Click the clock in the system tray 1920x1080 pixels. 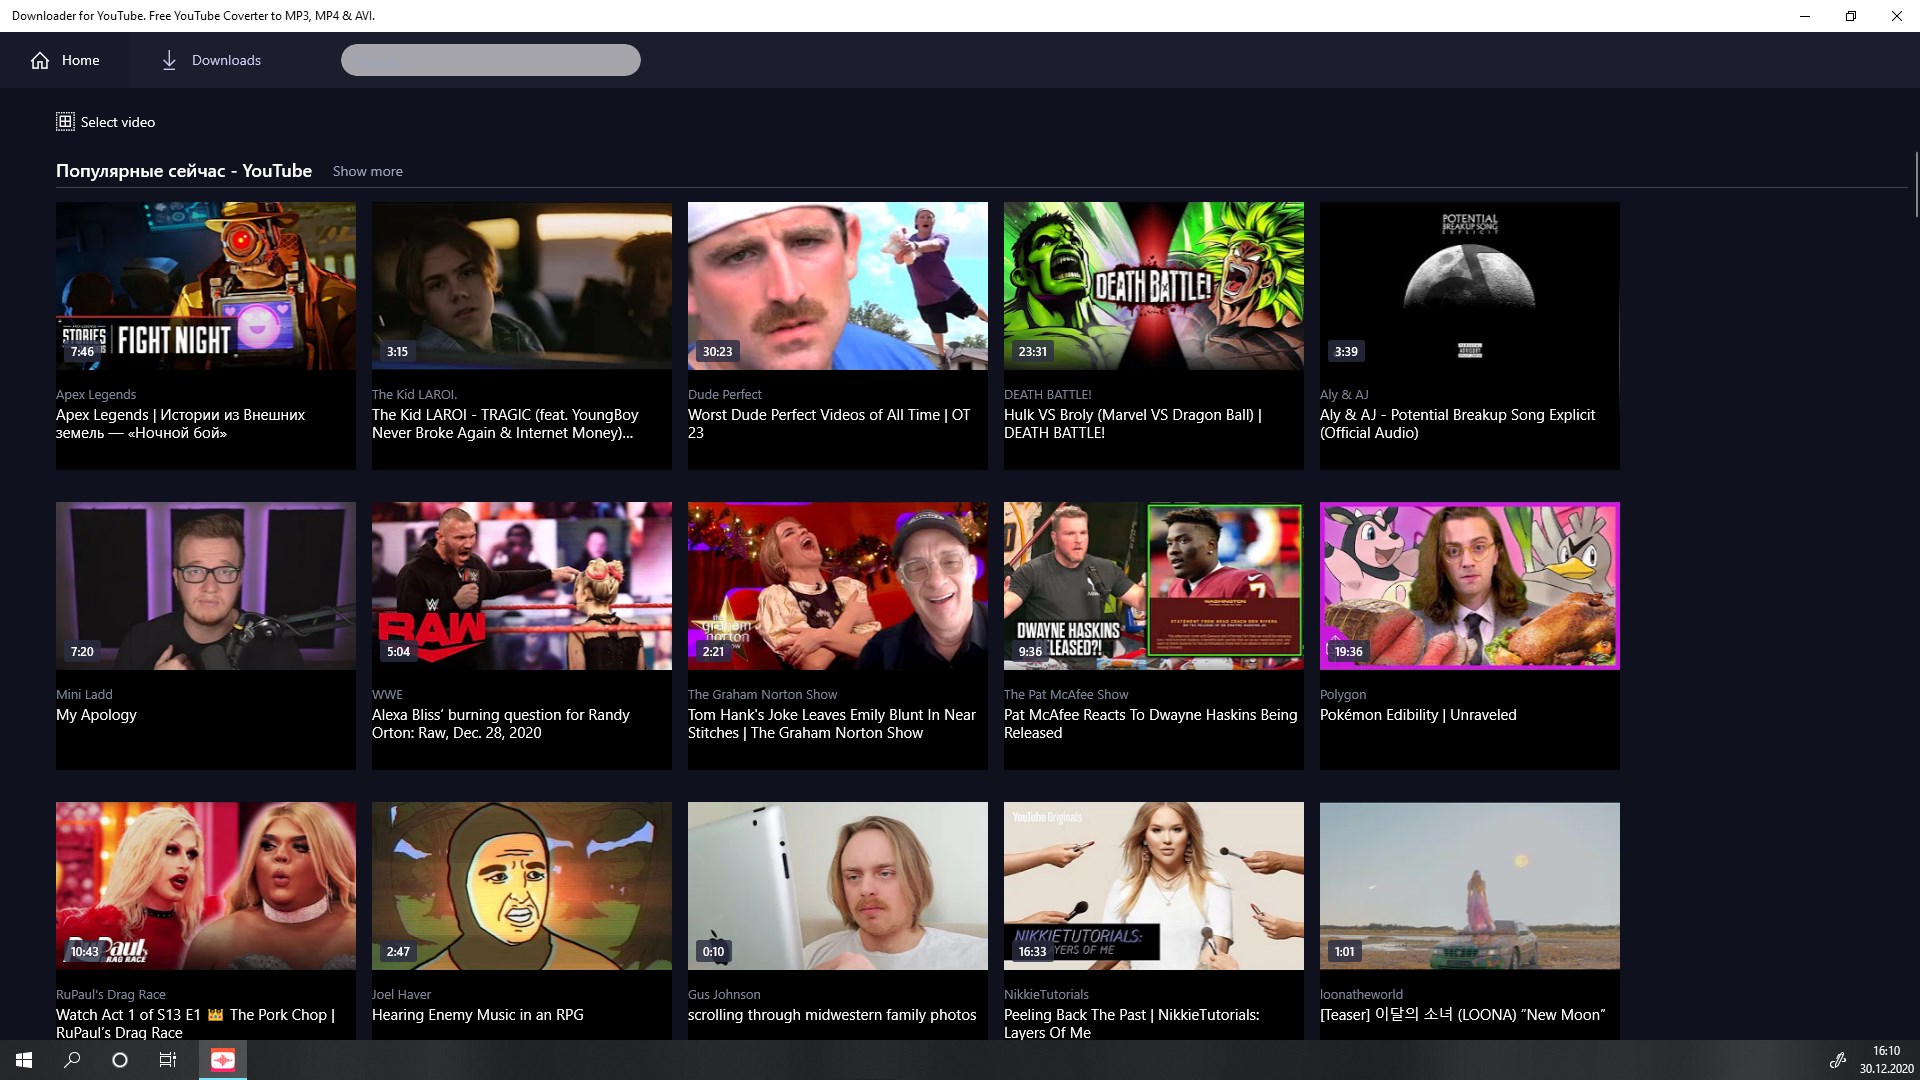(x=1886, y=1059)
